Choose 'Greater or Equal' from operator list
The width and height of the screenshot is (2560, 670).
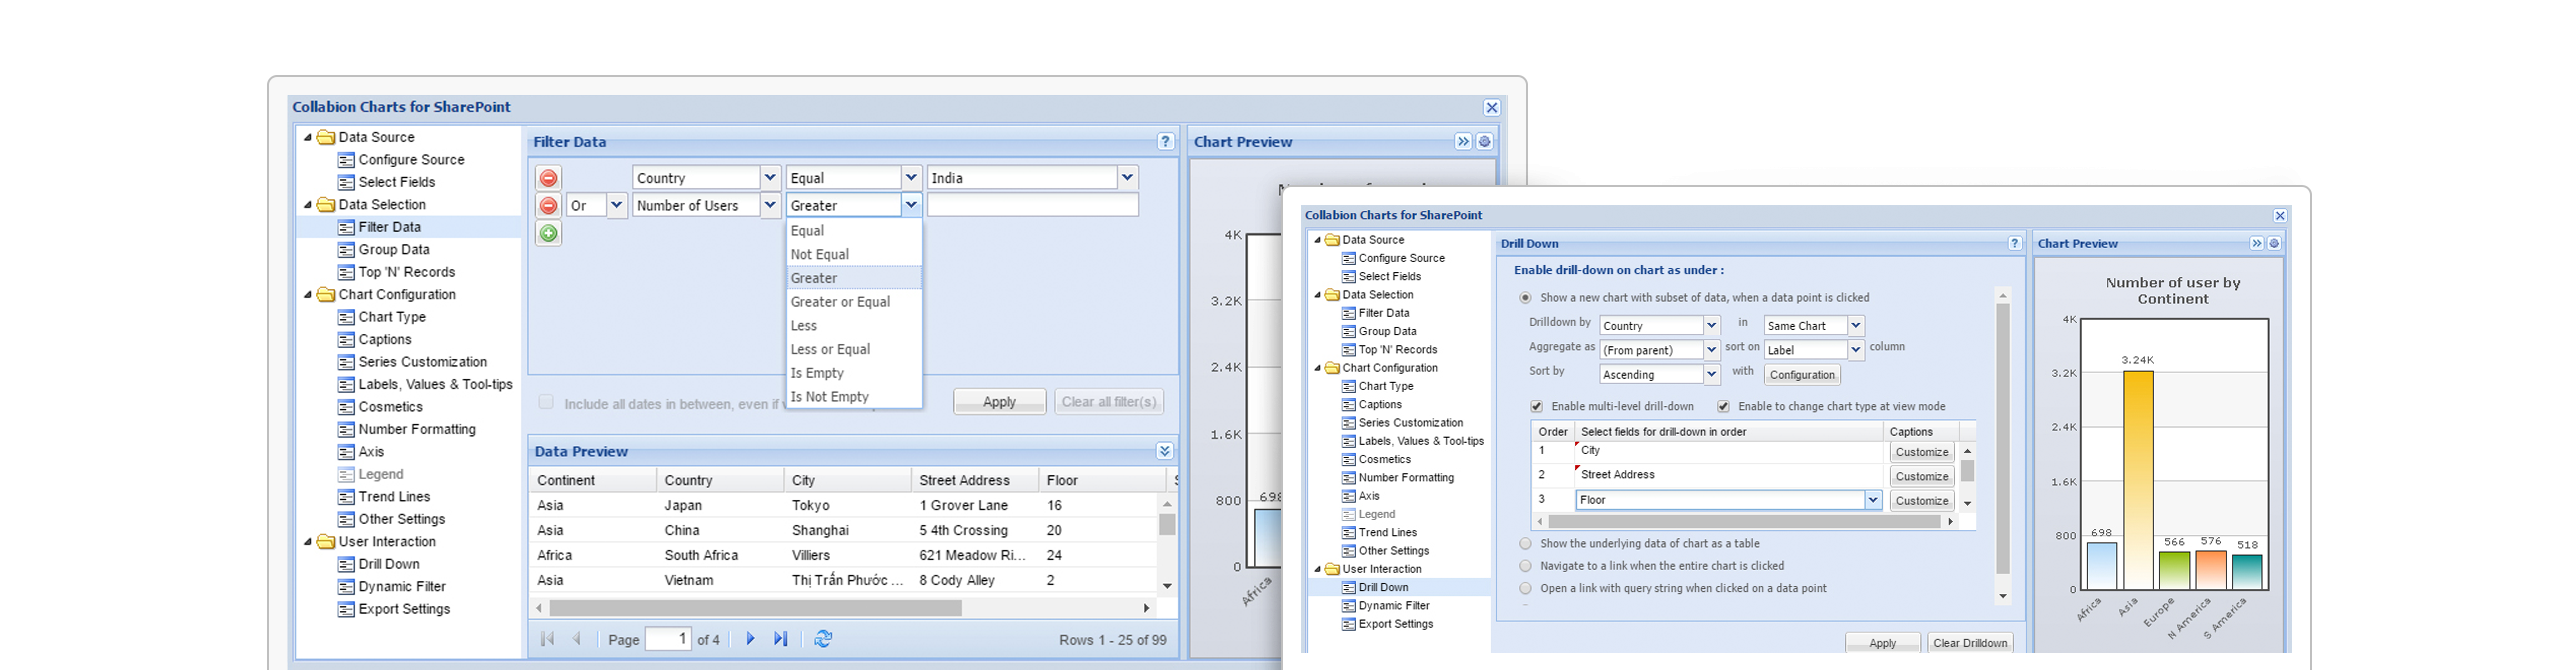point(853,302)
